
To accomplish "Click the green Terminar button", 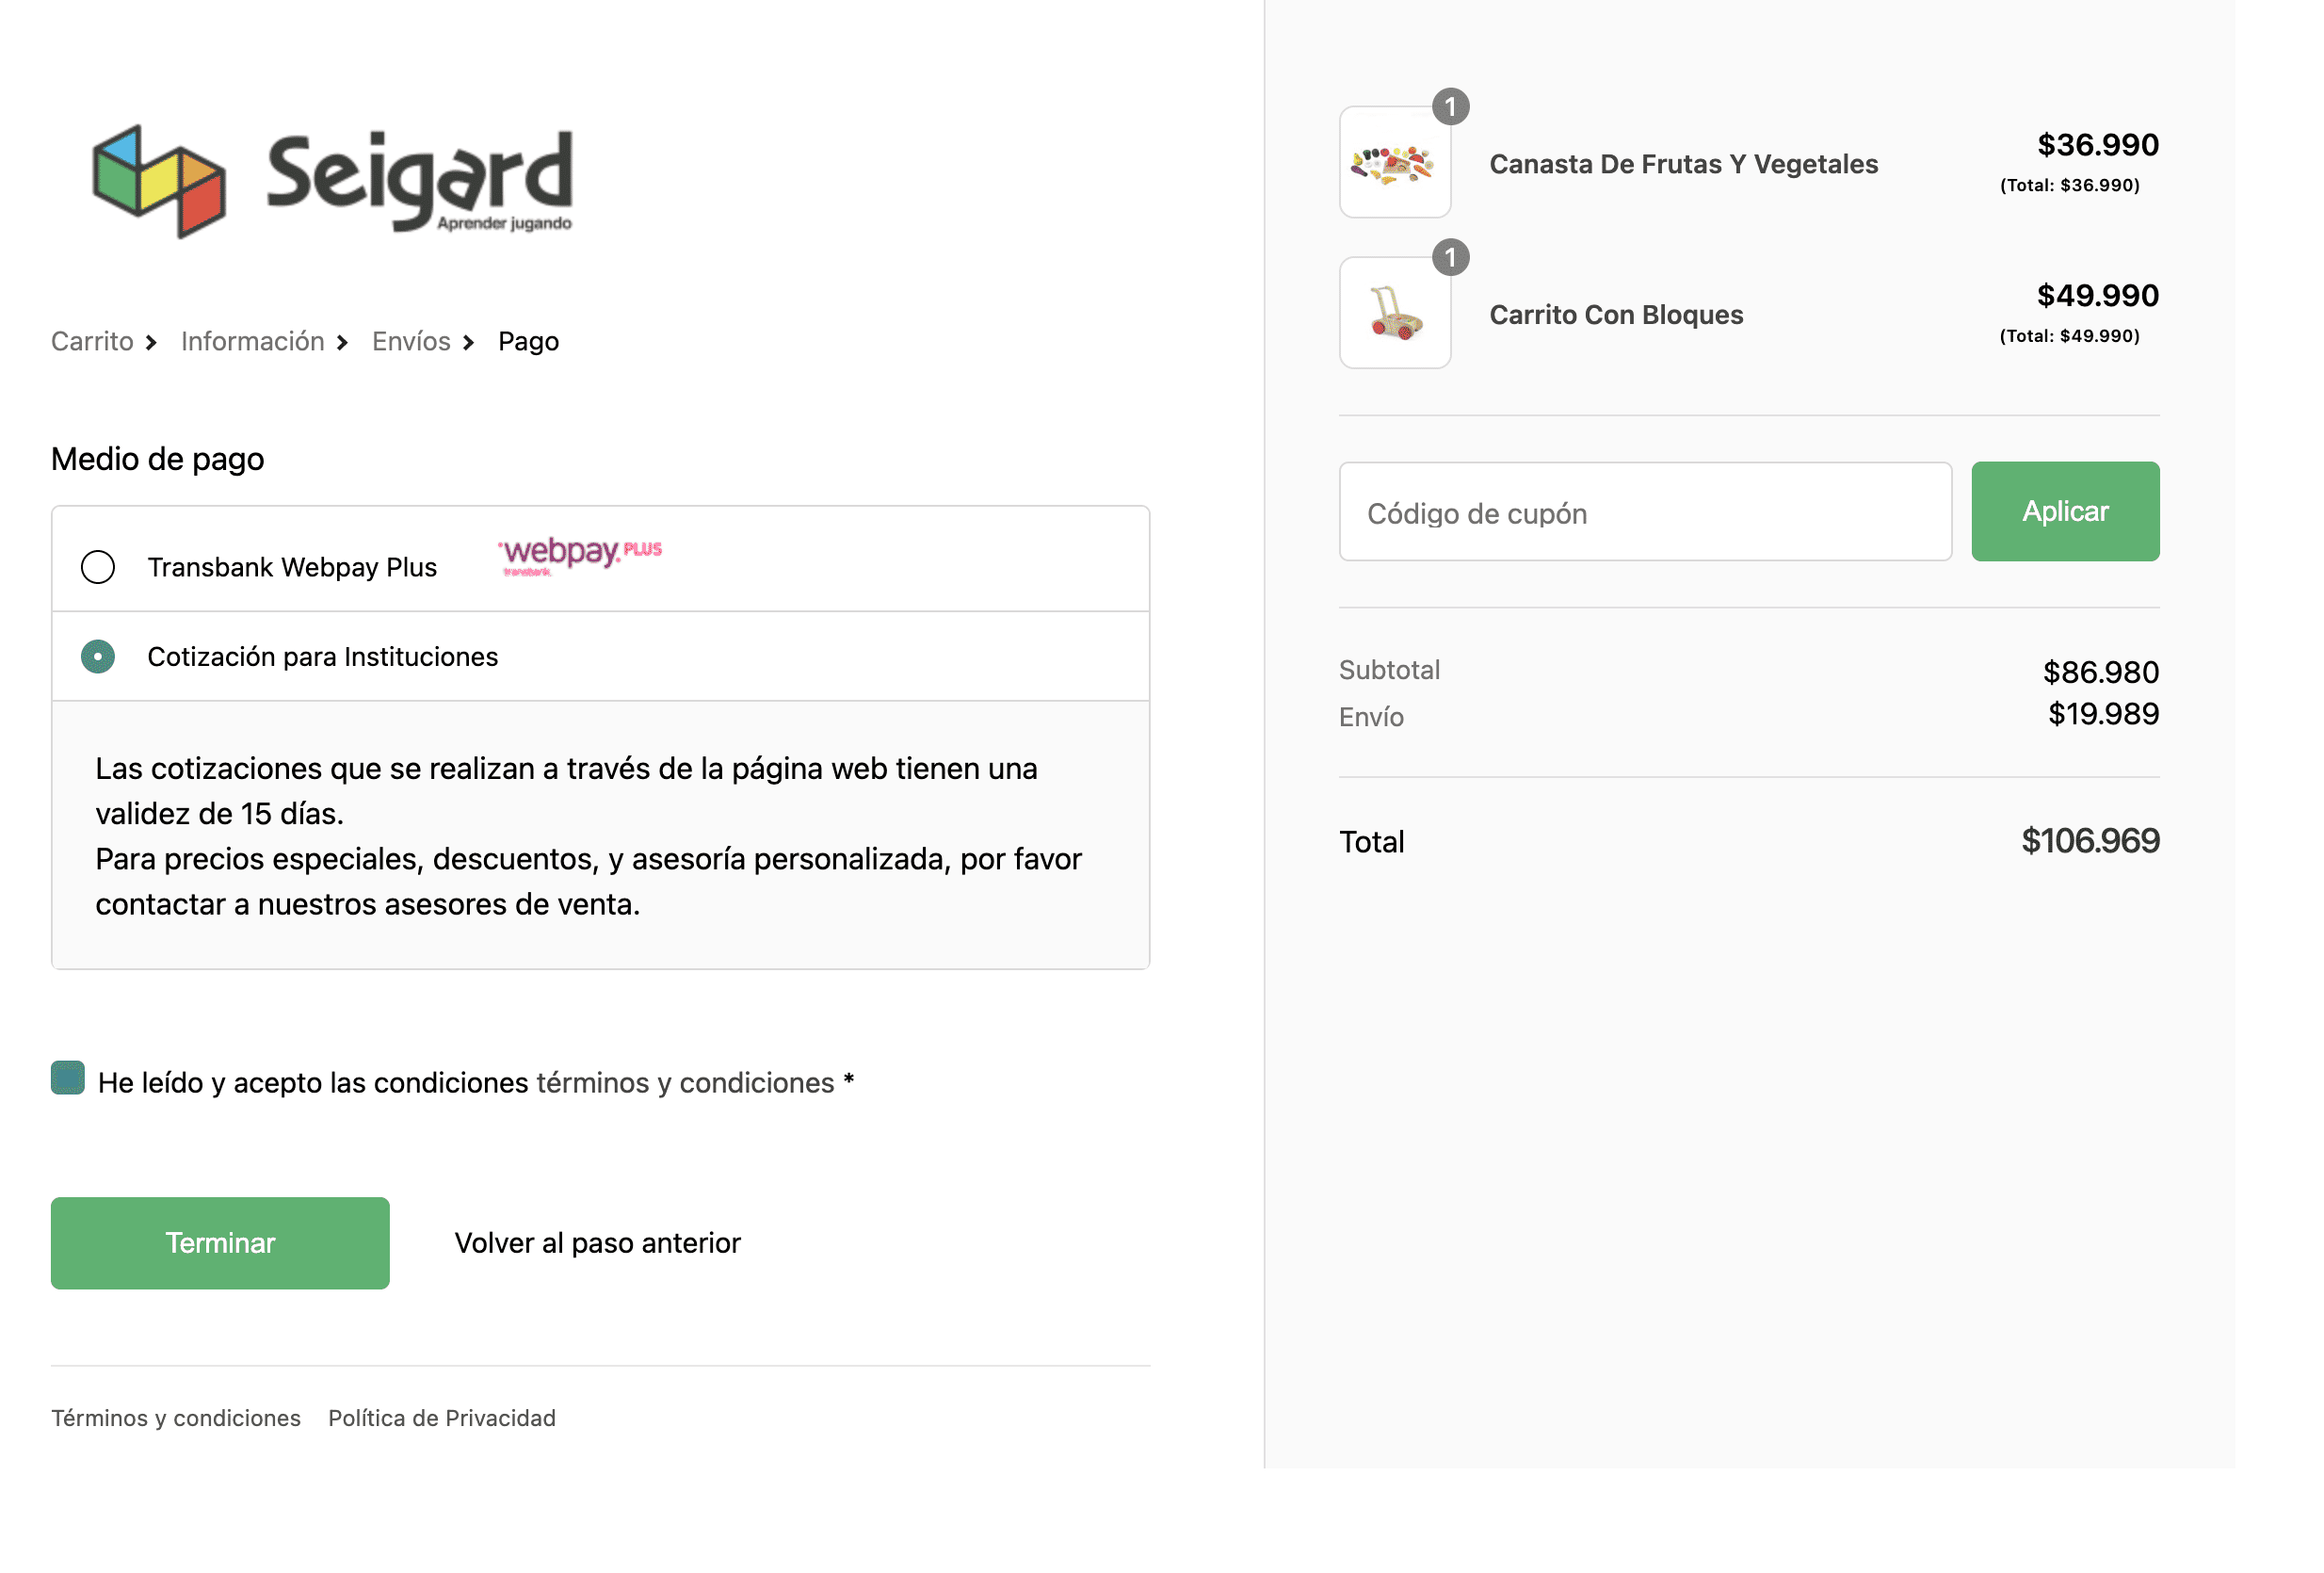I will pyautogui.click(x=220, y=1243).
